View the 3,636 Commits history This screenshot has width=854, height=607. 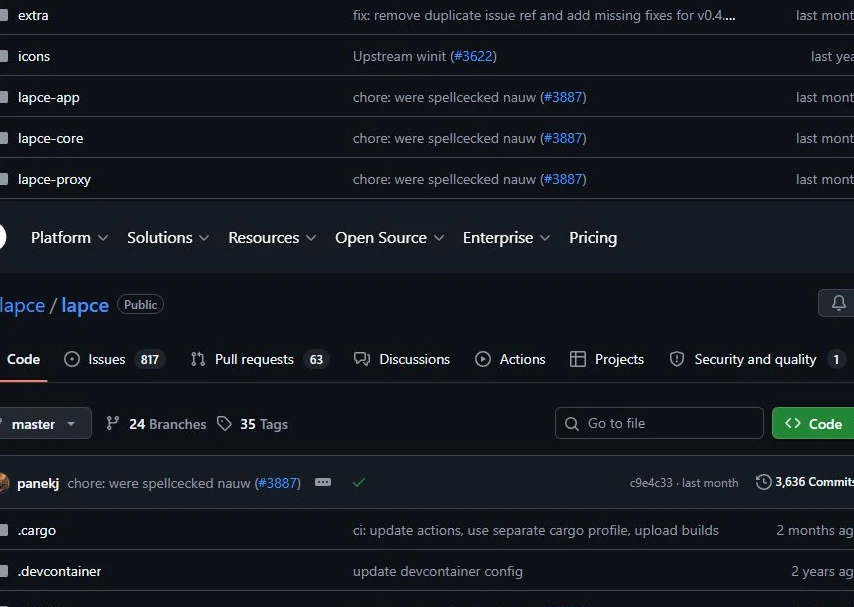pyautogui.click(x=805, y=482)
